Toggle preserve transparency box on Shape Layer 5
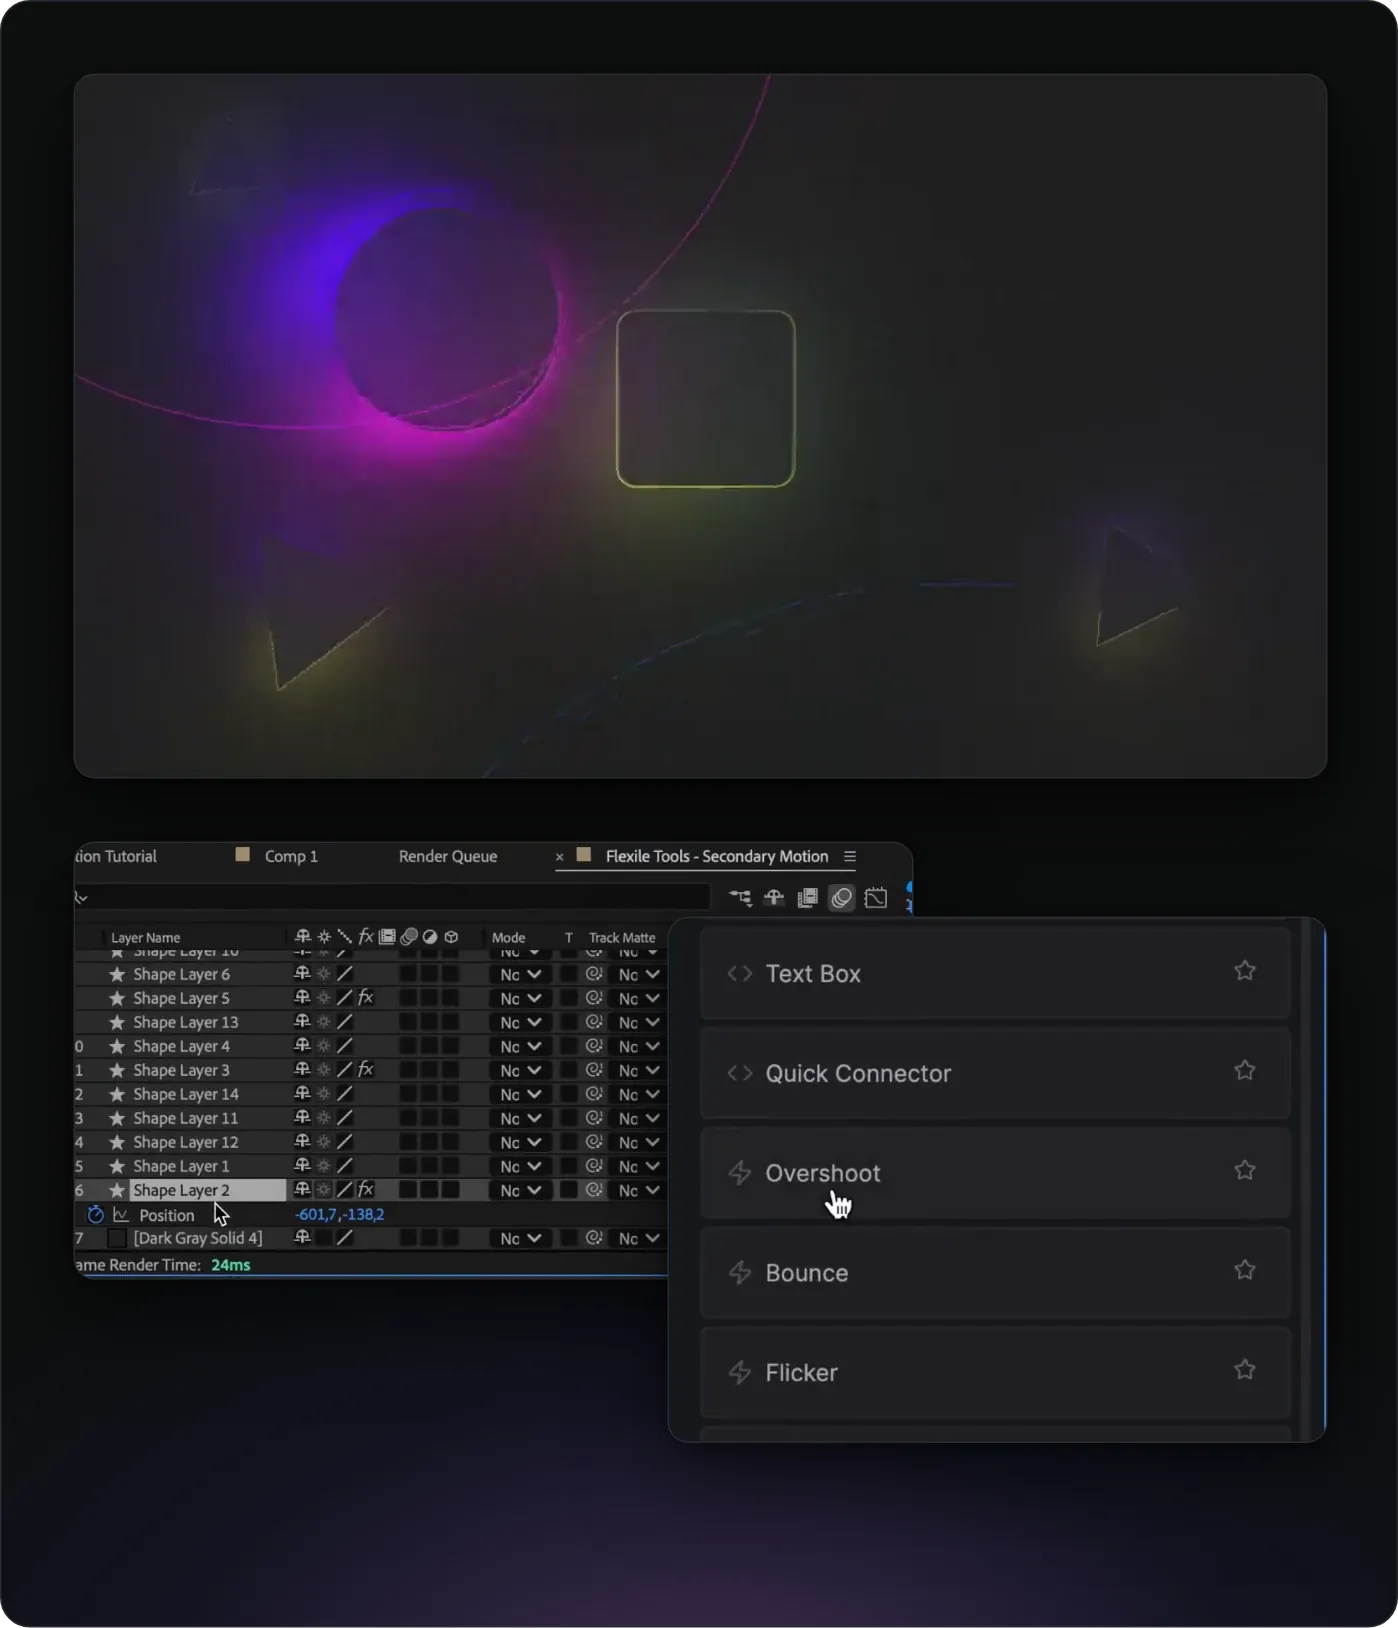Viewport: 1398px width, 1628px height. (569, 998)
